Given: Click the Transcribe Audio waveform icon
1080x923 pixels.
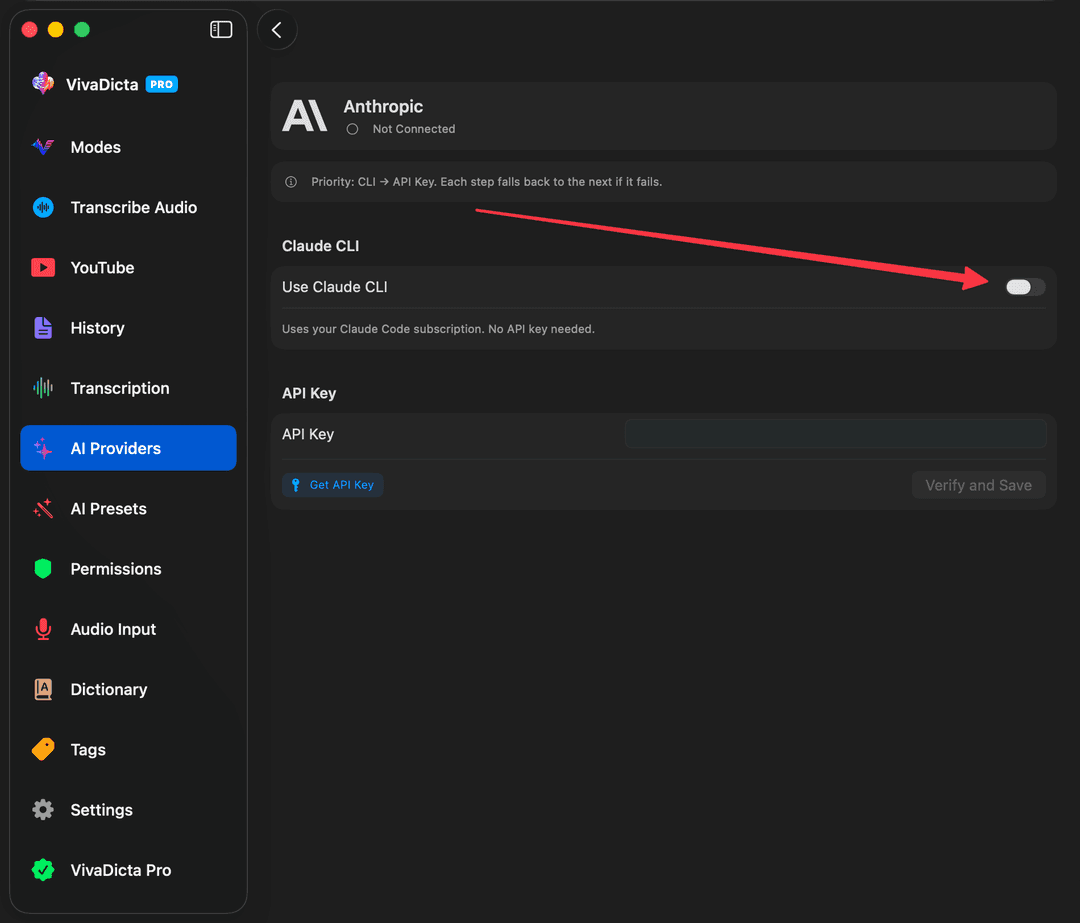Looking at the screenshot, I should coord(43,207).
